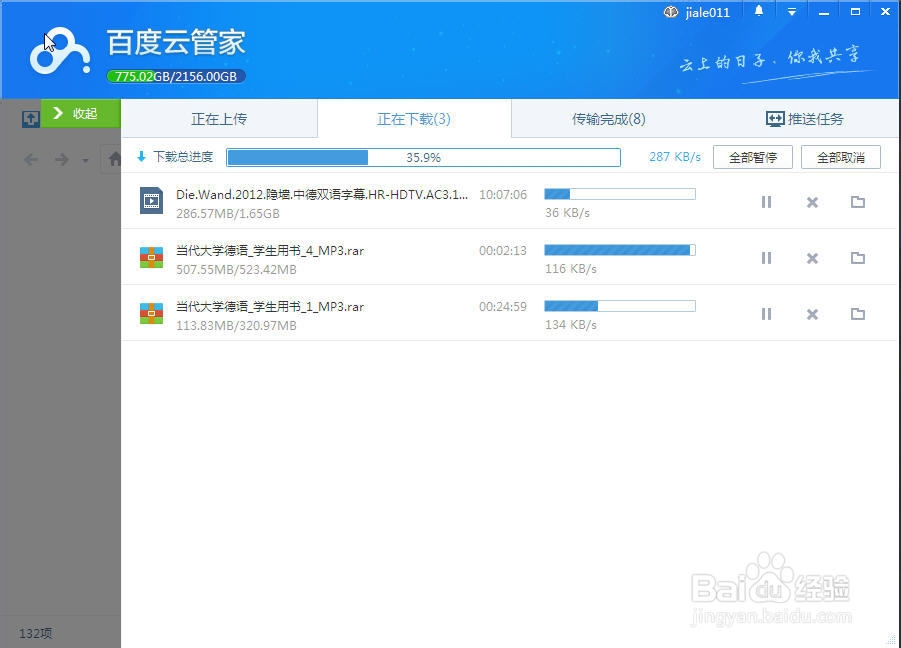
Task: Click jiale011 username
Action: (x=707, y=13)
